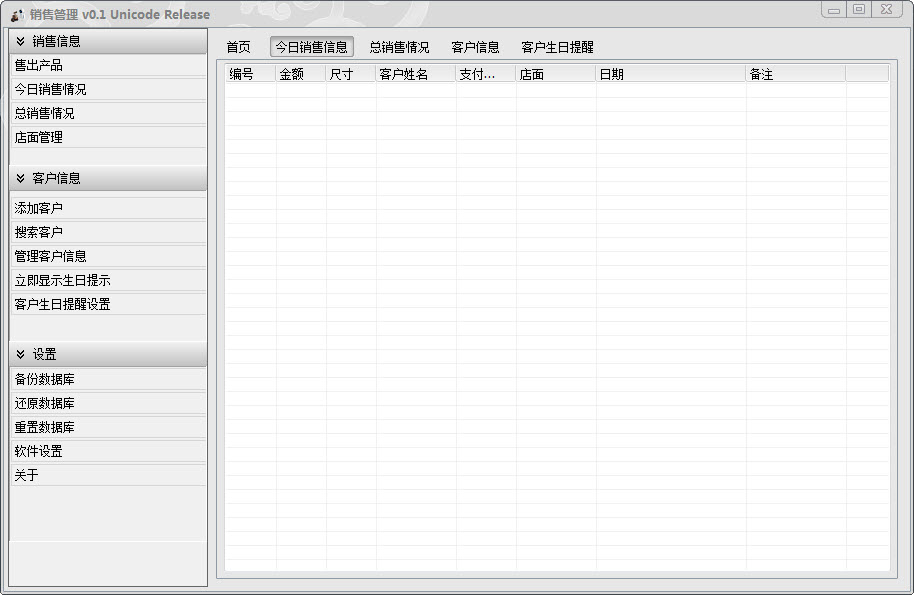Collapse the 销售信息 section chevron
Viewport: 914px width, 595px height.
20,42
